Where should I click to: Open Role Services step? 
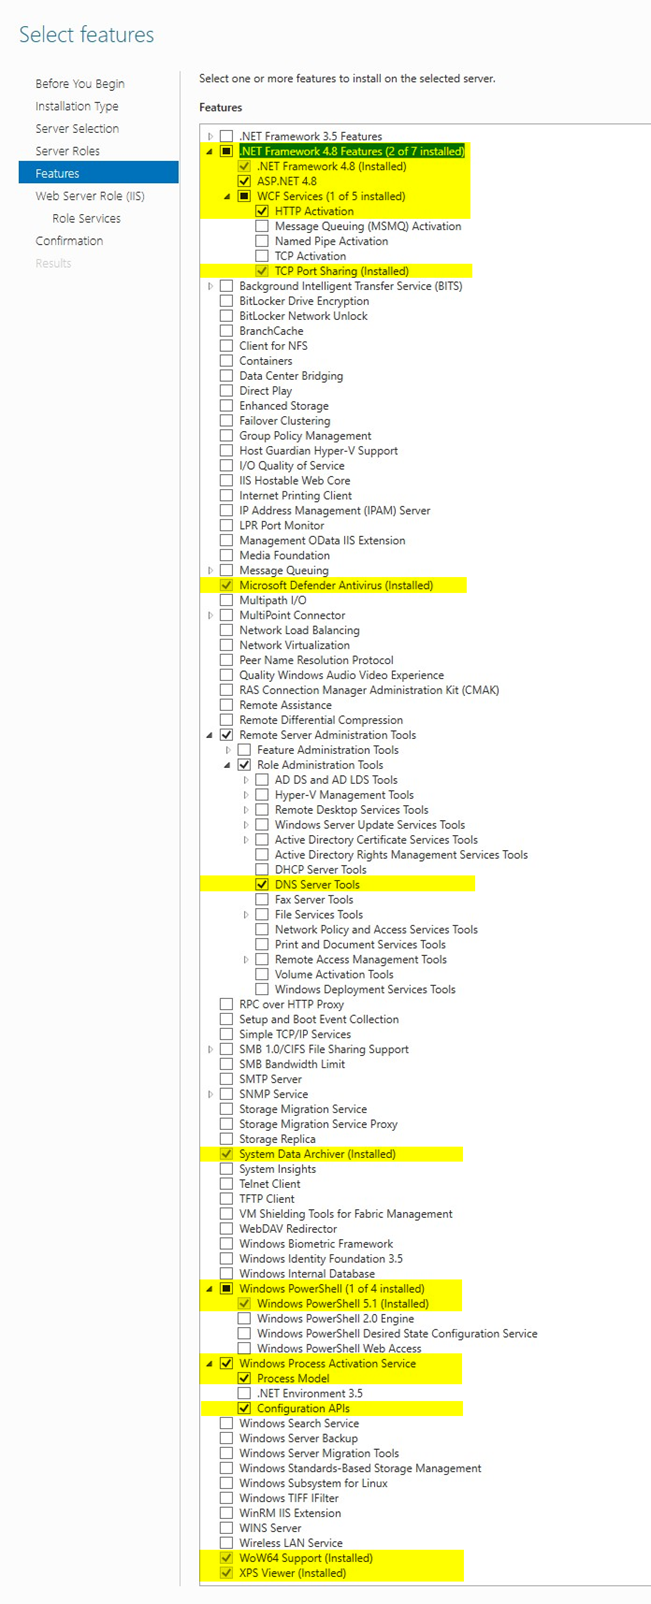(x=86, y=218)
